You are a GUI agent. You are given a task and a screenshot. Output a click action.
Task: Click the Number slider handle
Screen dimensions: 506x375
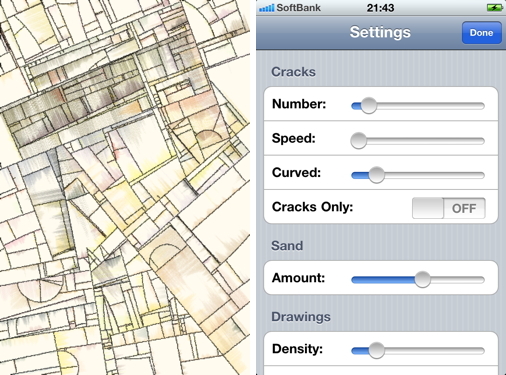click(x=369, y=106)
